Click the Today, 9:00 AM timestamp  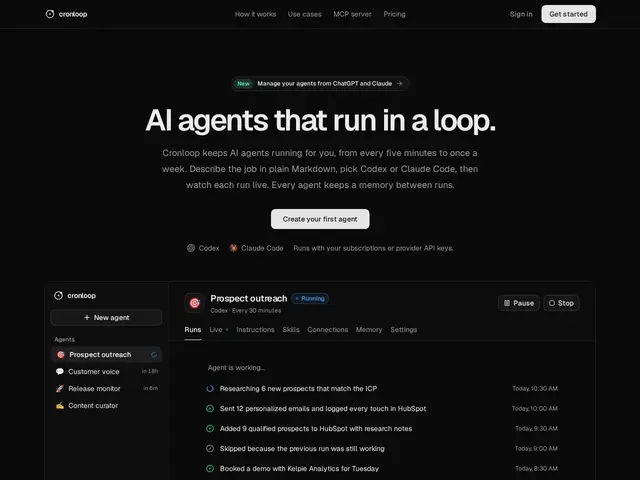(x=536, y=449)
